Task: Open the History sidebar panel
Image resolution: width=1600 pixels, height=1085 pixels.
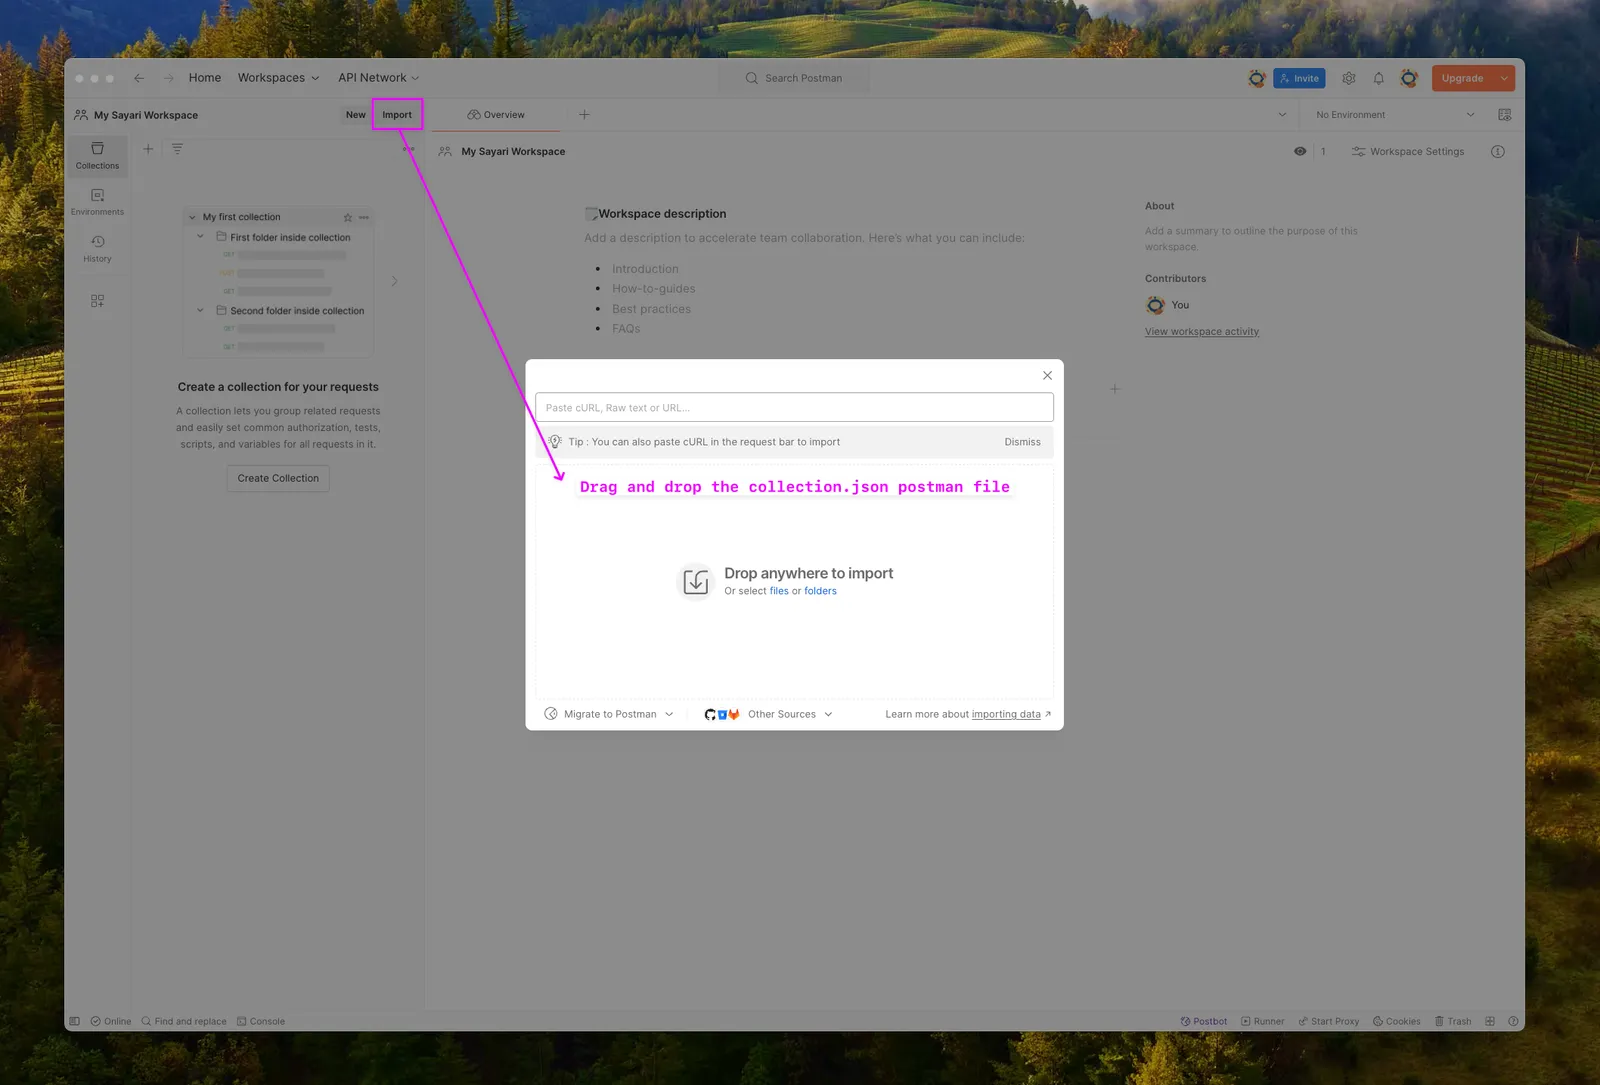Action: pyautogui.click(x=97, y=249)
